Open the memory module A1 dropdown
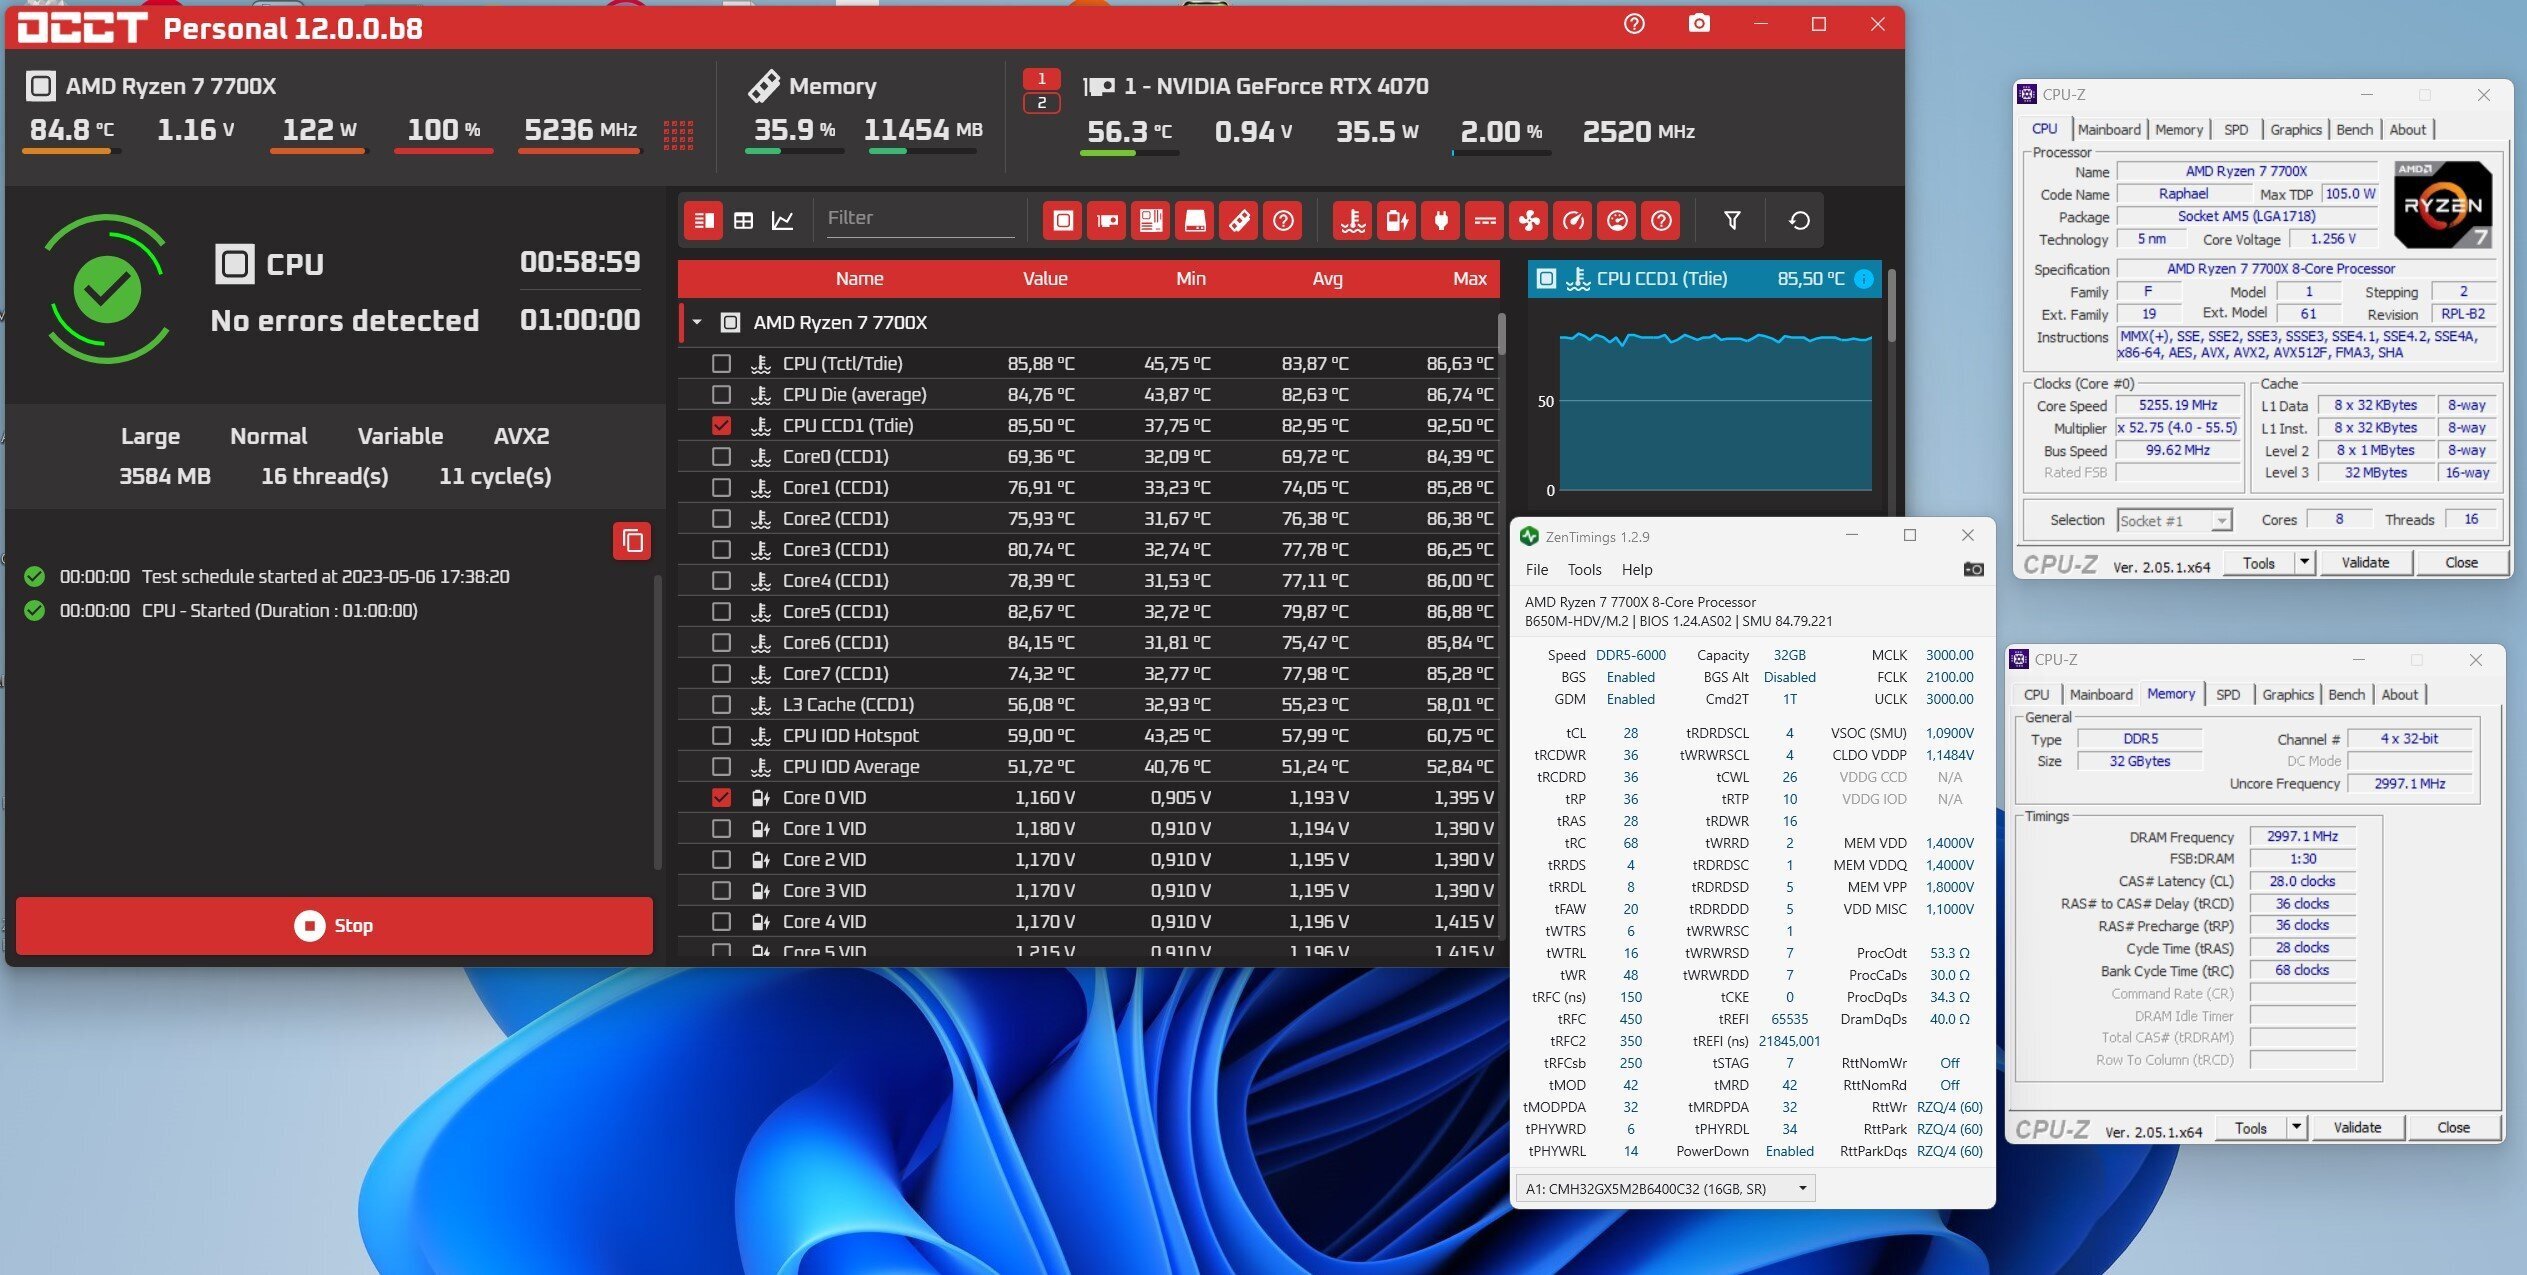 tap(1802, 1189)
